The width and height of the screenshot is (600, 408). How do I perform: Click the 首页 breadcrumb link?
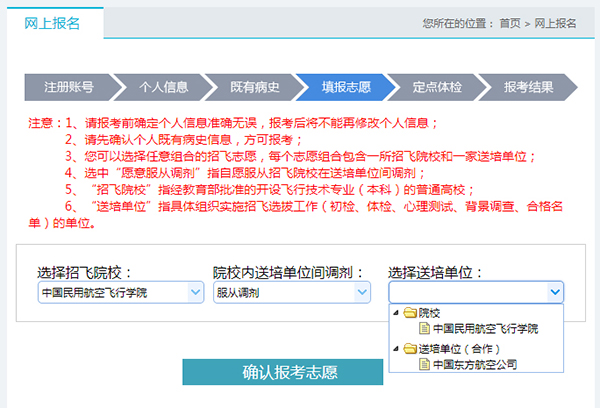click(510, 23)
